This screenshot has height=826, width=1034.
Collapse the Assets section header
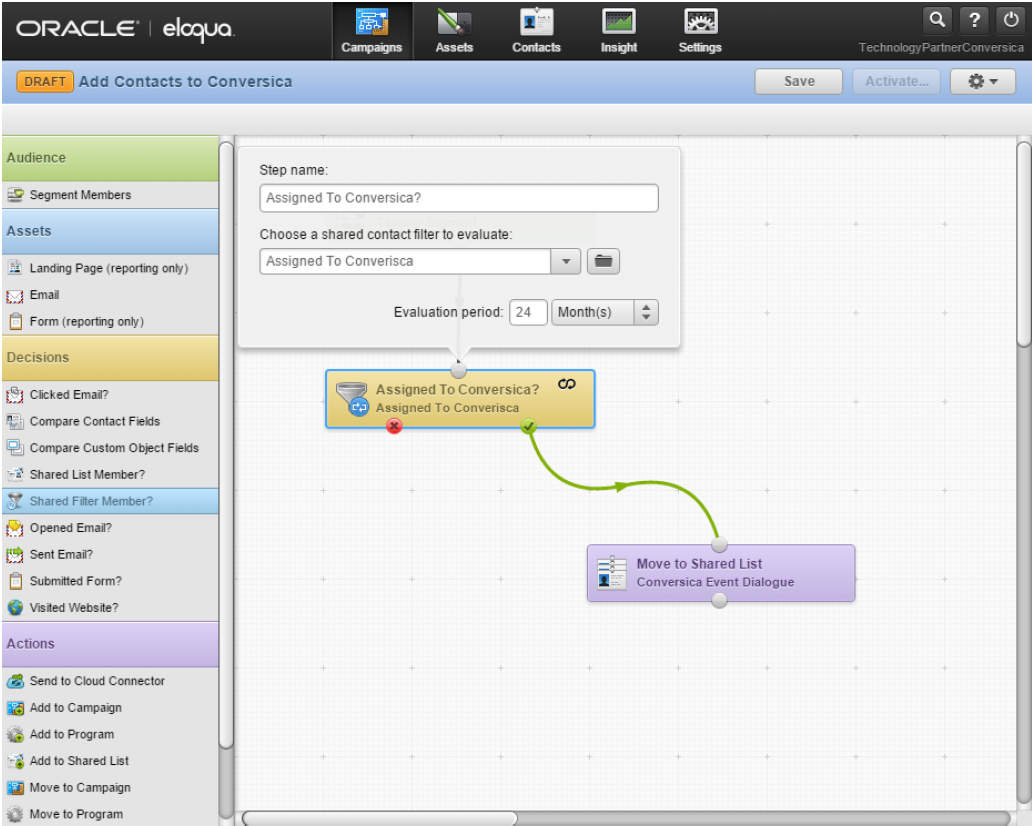point(110,231)
